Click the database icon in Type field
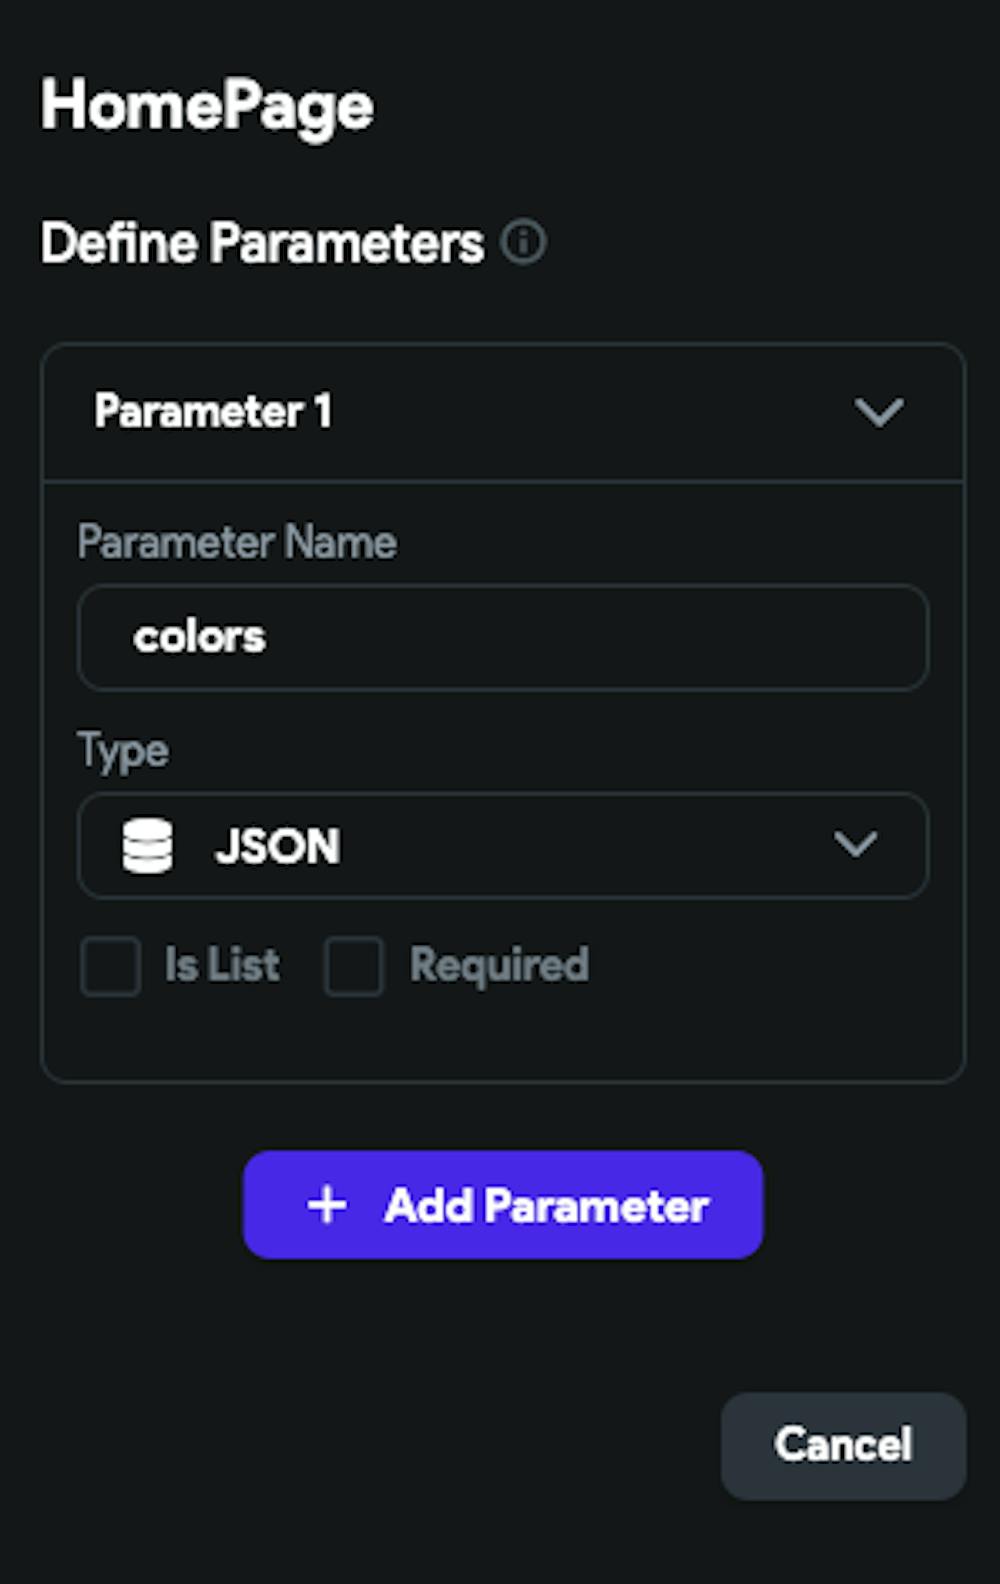This screenshot has height=1584, width=1000. pyautogui.click(x=147, y=846)
